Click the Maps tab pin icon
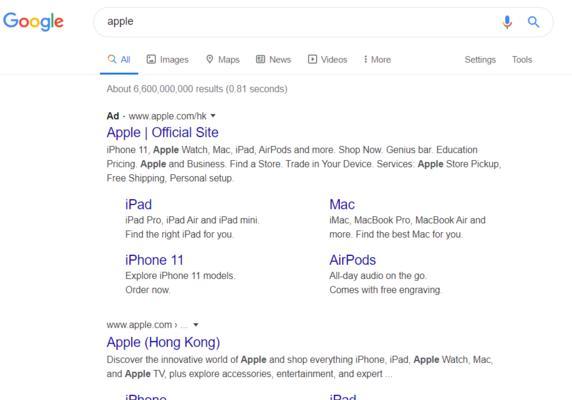572x400 pixels. pos(209,59)
